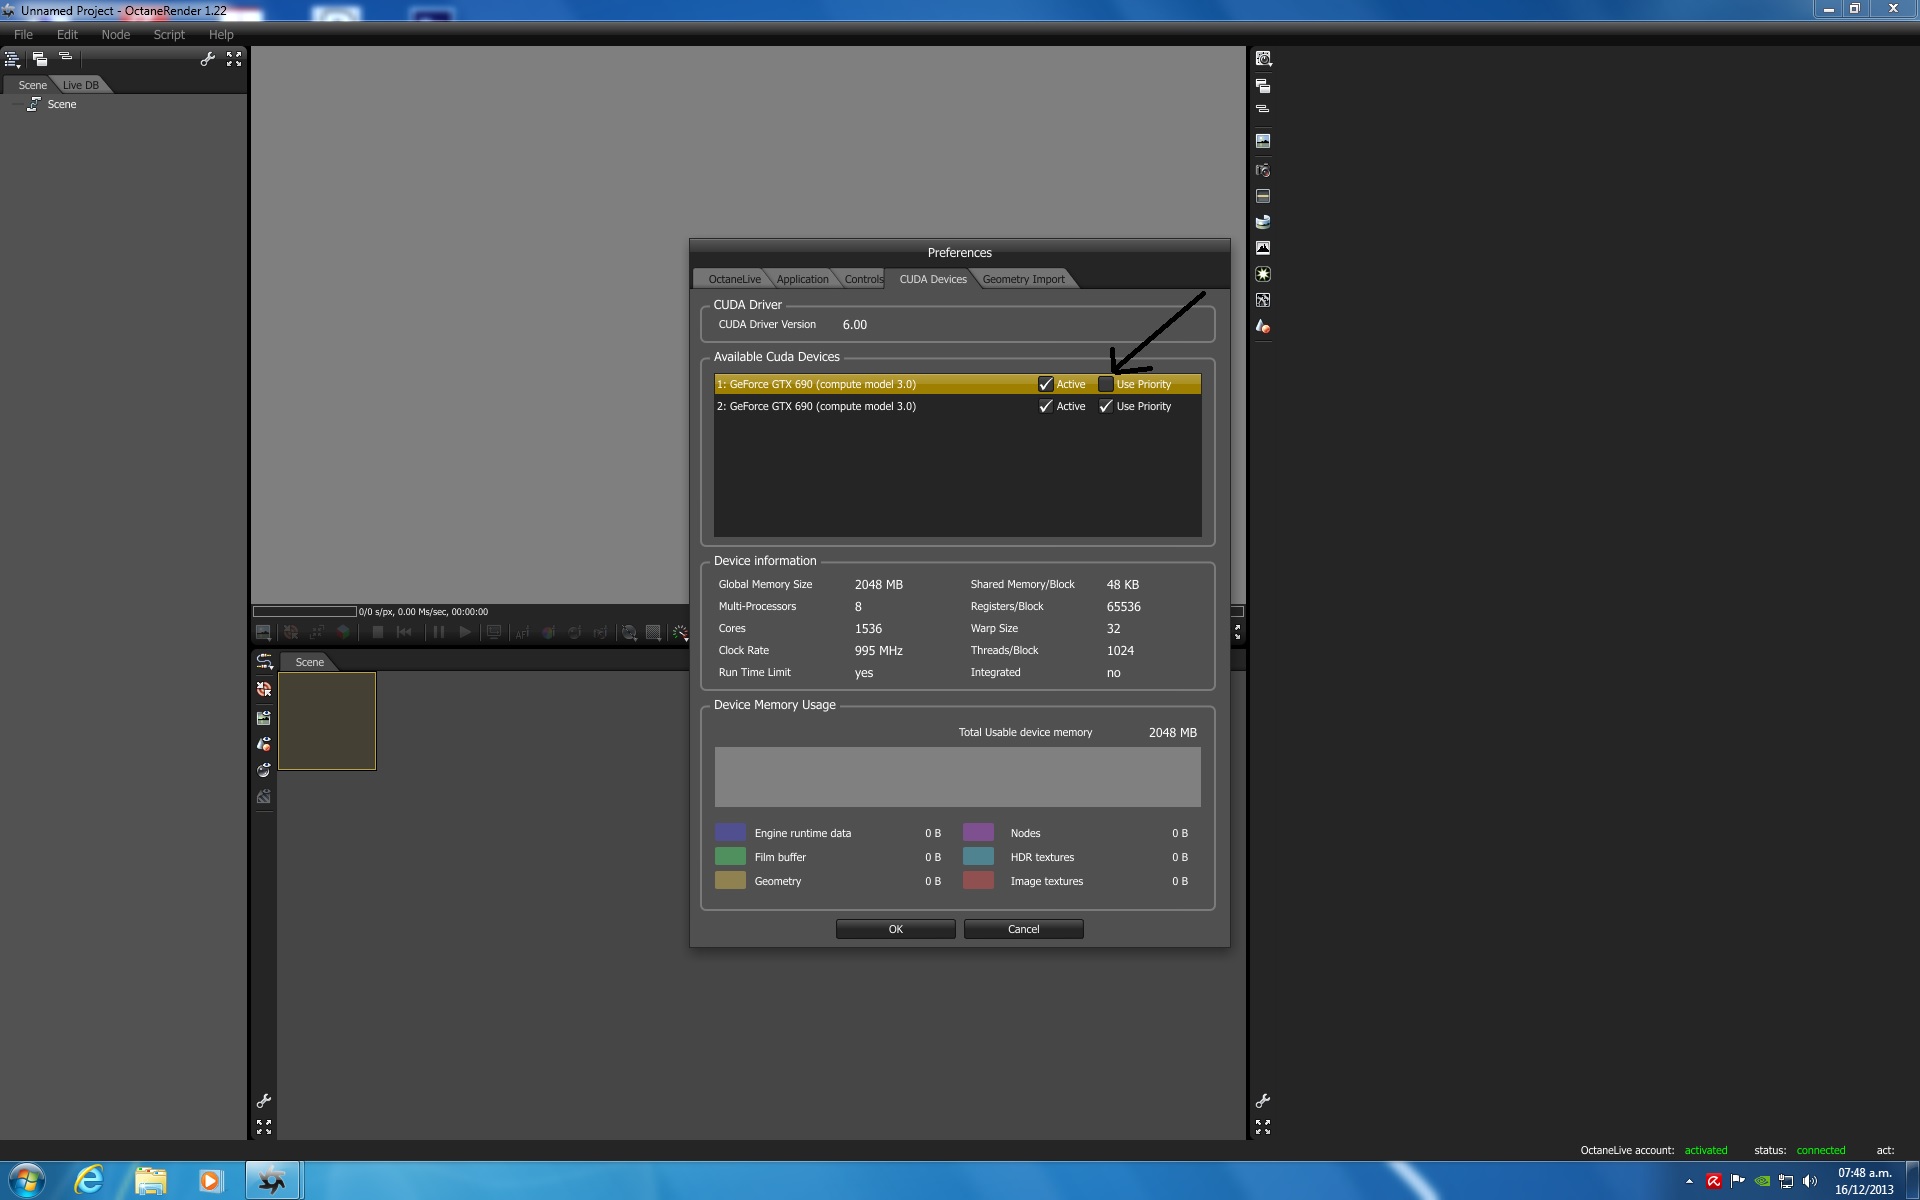Click the cone-and-sphere icon in the inspector sidebar

pos(1263,327)
